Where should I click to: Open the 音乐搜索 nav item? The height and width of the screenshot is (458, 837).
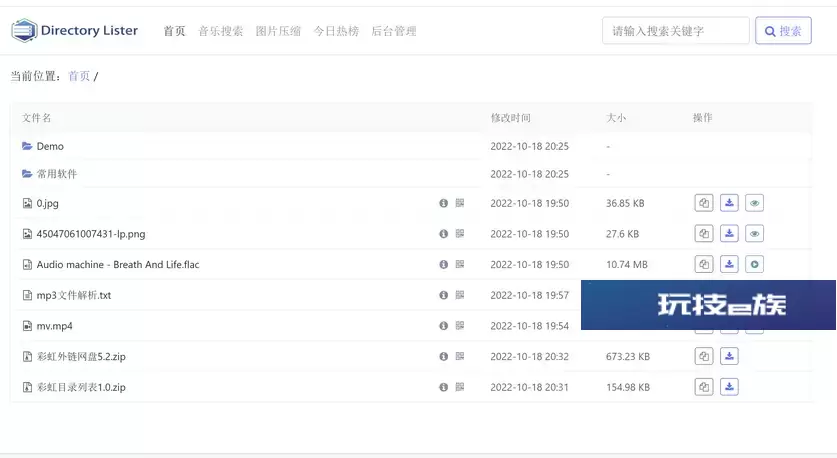tap(220, 31)
